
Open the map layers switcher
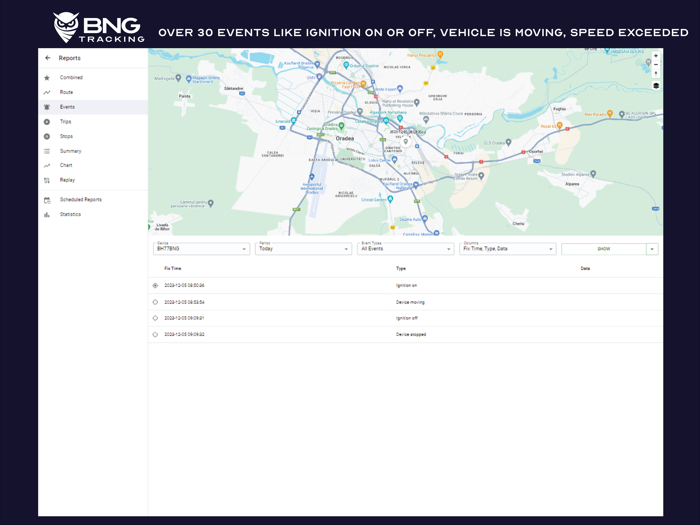point(656,86)
